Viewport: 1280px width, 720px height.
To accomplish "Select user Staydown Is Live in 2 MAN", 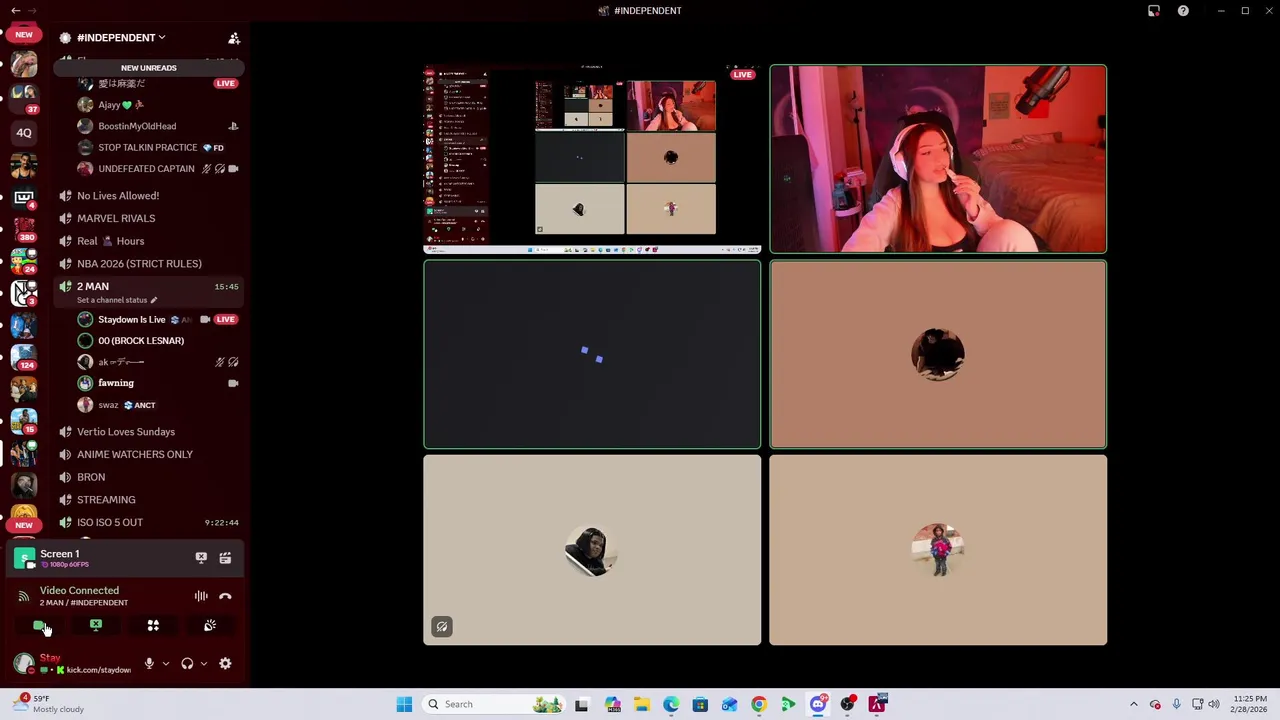I will 131,320.
